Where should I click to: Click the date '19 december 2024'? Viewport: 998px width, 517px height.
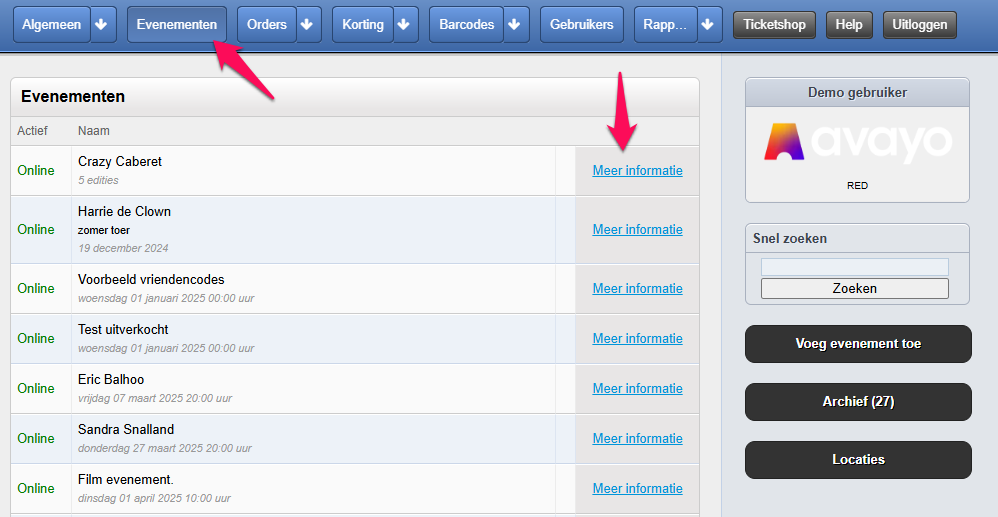click(123, 248)
